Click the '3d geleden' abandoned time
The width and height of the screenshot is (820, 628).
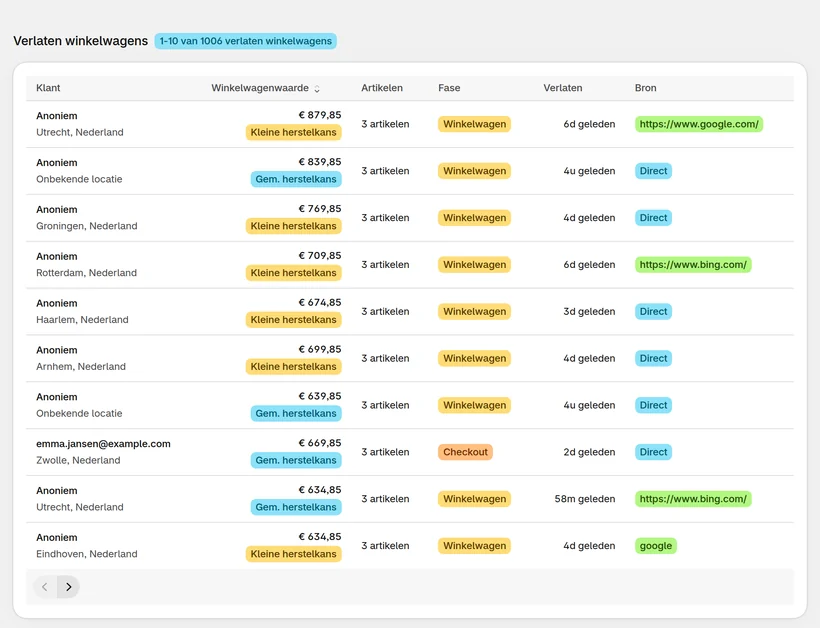click(x=589, y=312)
